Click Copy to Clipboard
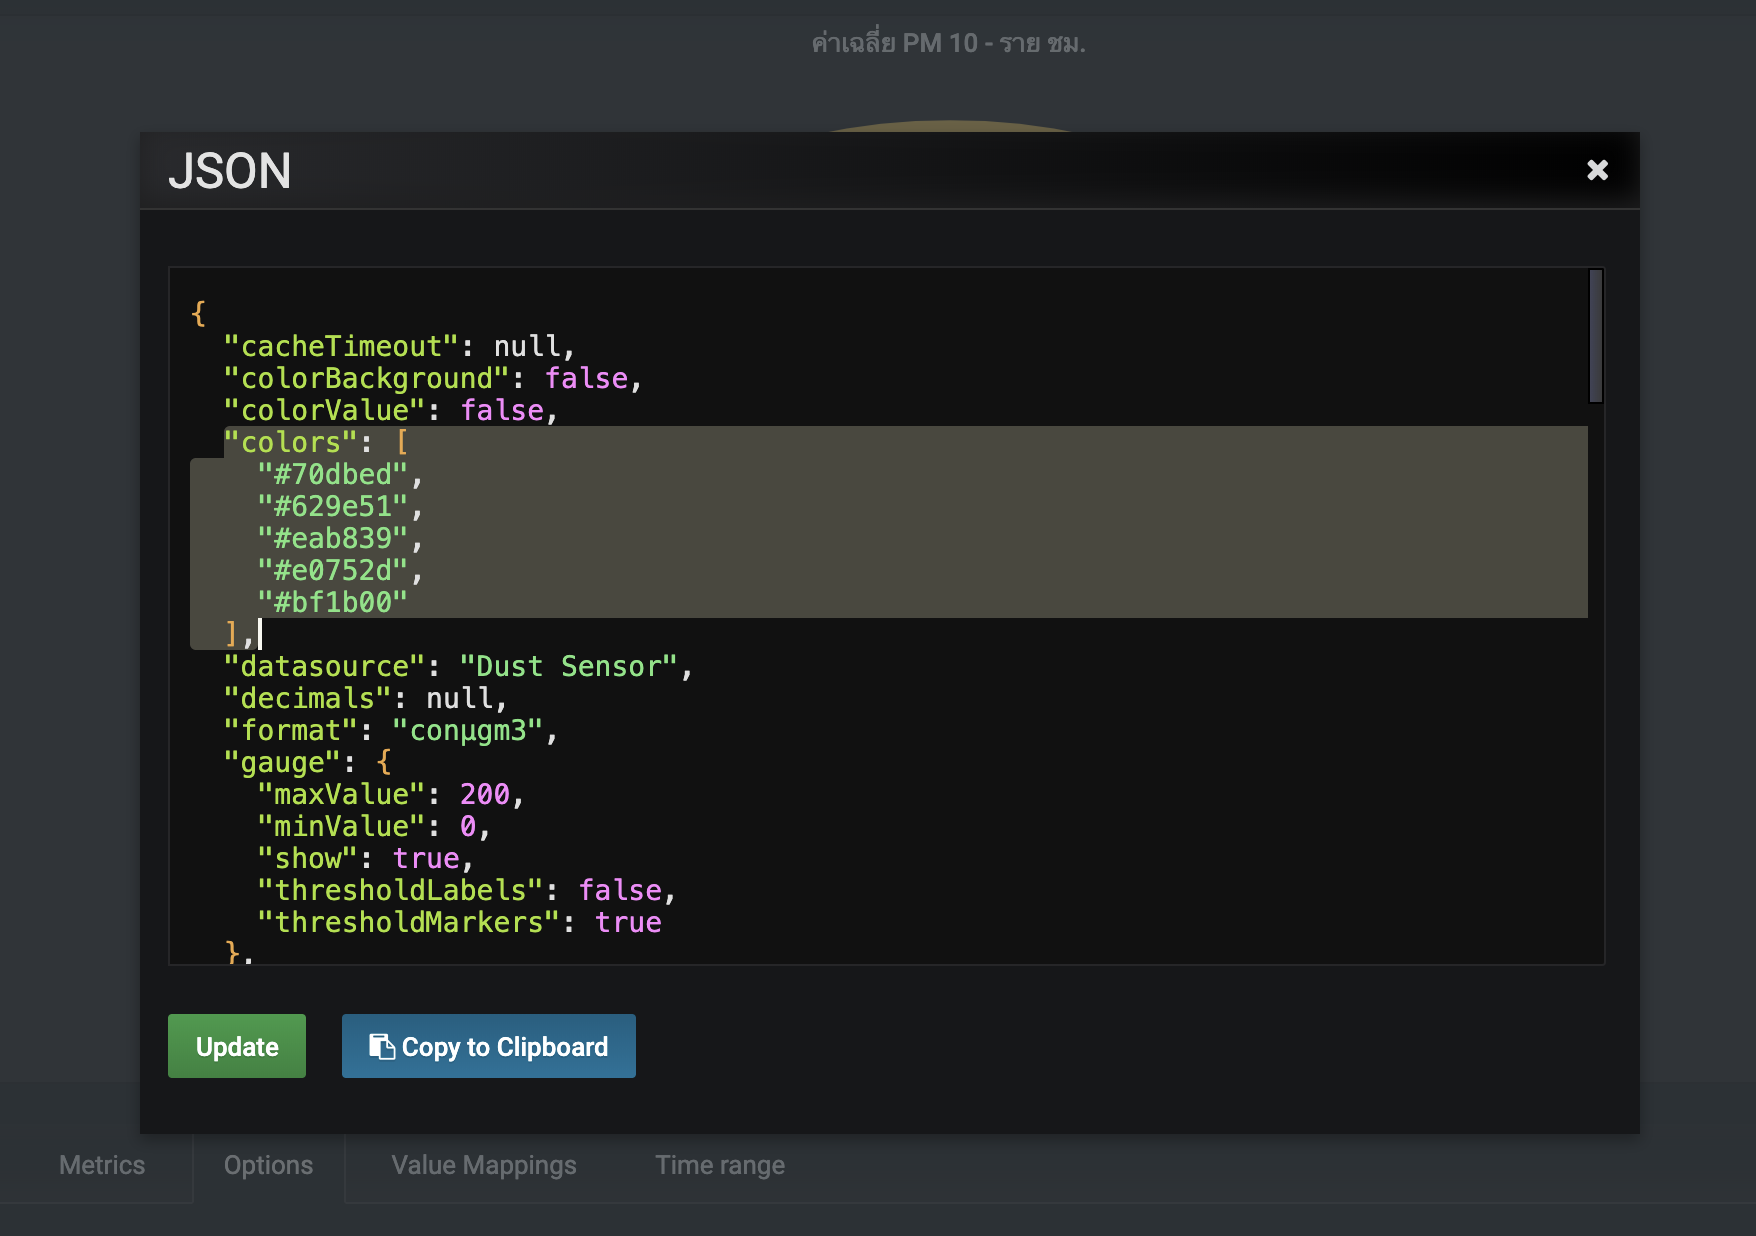This screenshot has height=1236, width=1756. [488, 1046]
